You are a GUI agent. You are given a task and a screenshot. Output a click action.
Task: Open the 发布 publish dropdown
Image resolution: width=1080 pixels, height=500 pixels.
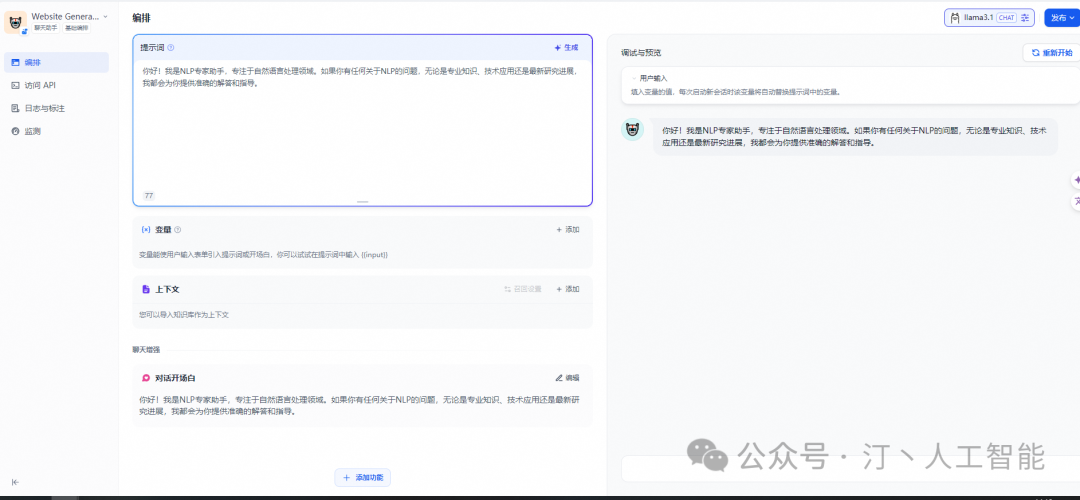pos(1062,18)
